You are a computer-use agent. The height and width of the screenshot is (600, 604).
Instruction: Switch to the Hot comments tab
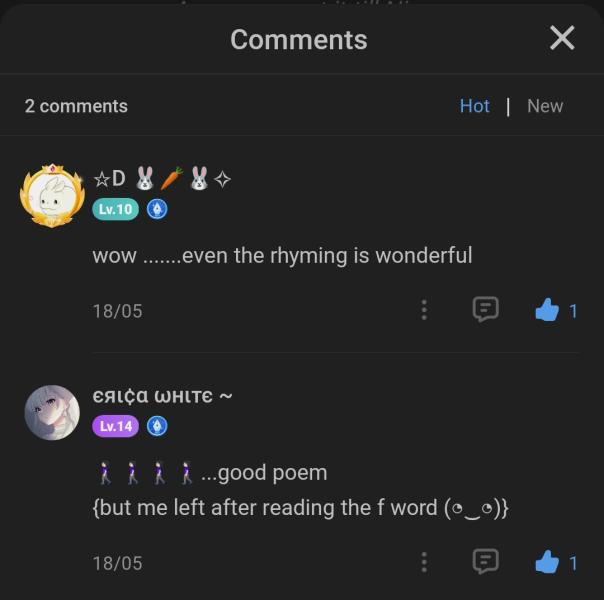[x=474, y=106]
